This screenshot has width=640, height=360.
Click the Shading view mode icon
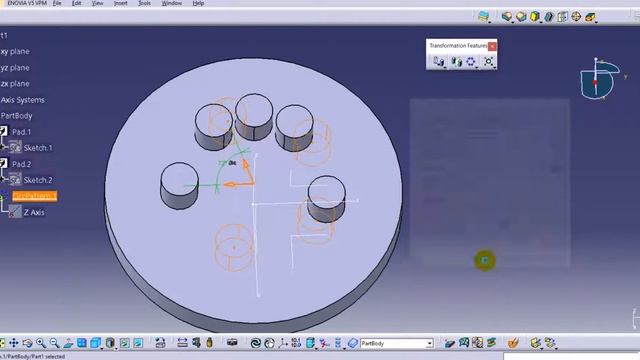(110, 343)
